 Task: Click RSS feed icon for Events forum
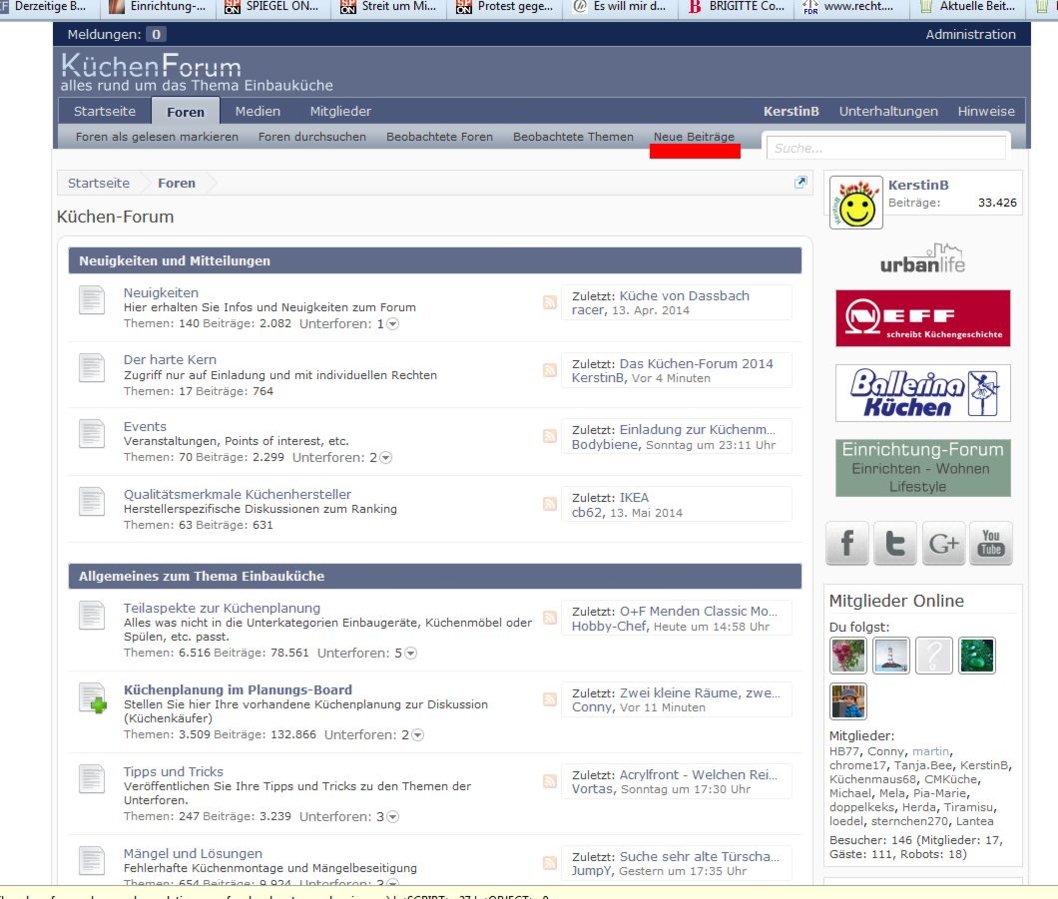pyautogui.click(x=550, y=436)
